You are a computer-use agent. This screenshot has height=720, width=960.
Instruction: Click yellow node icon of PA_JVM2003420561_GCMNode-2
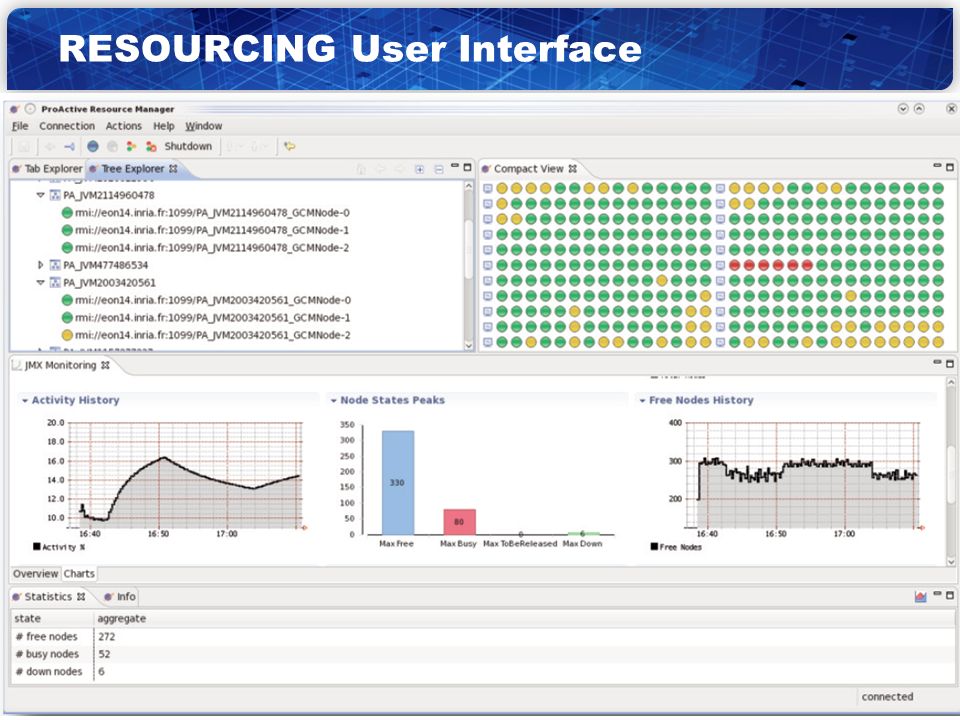pos(67,335)
